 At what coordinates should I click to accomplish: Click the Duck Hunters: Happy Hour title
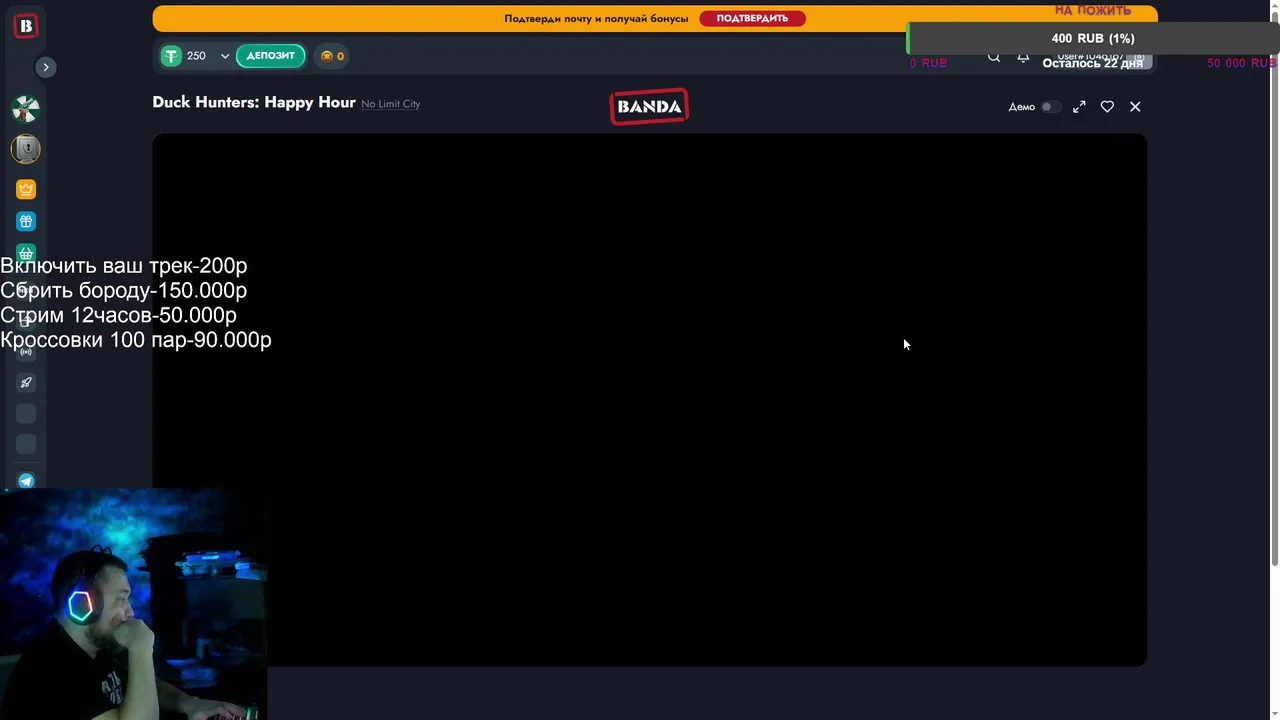click(x=254, y=102)
